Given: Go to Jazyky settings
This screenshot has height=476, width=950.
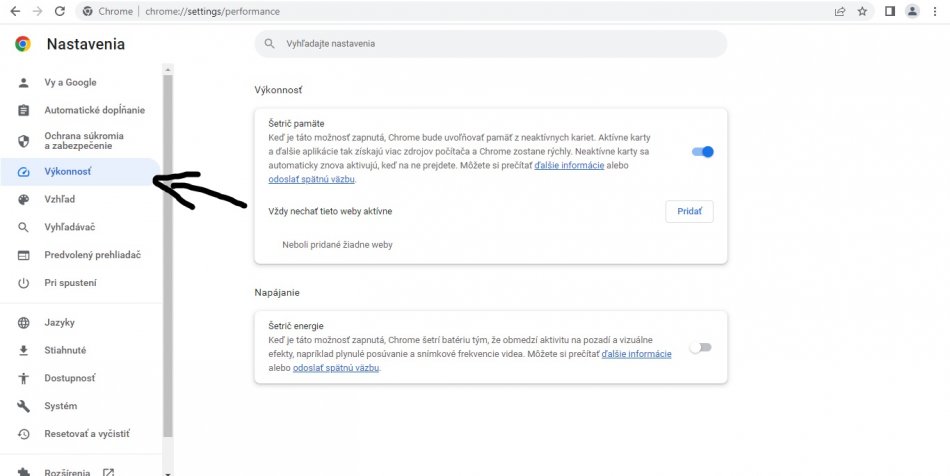Looking at the screenshot, I should coord(59,322).
